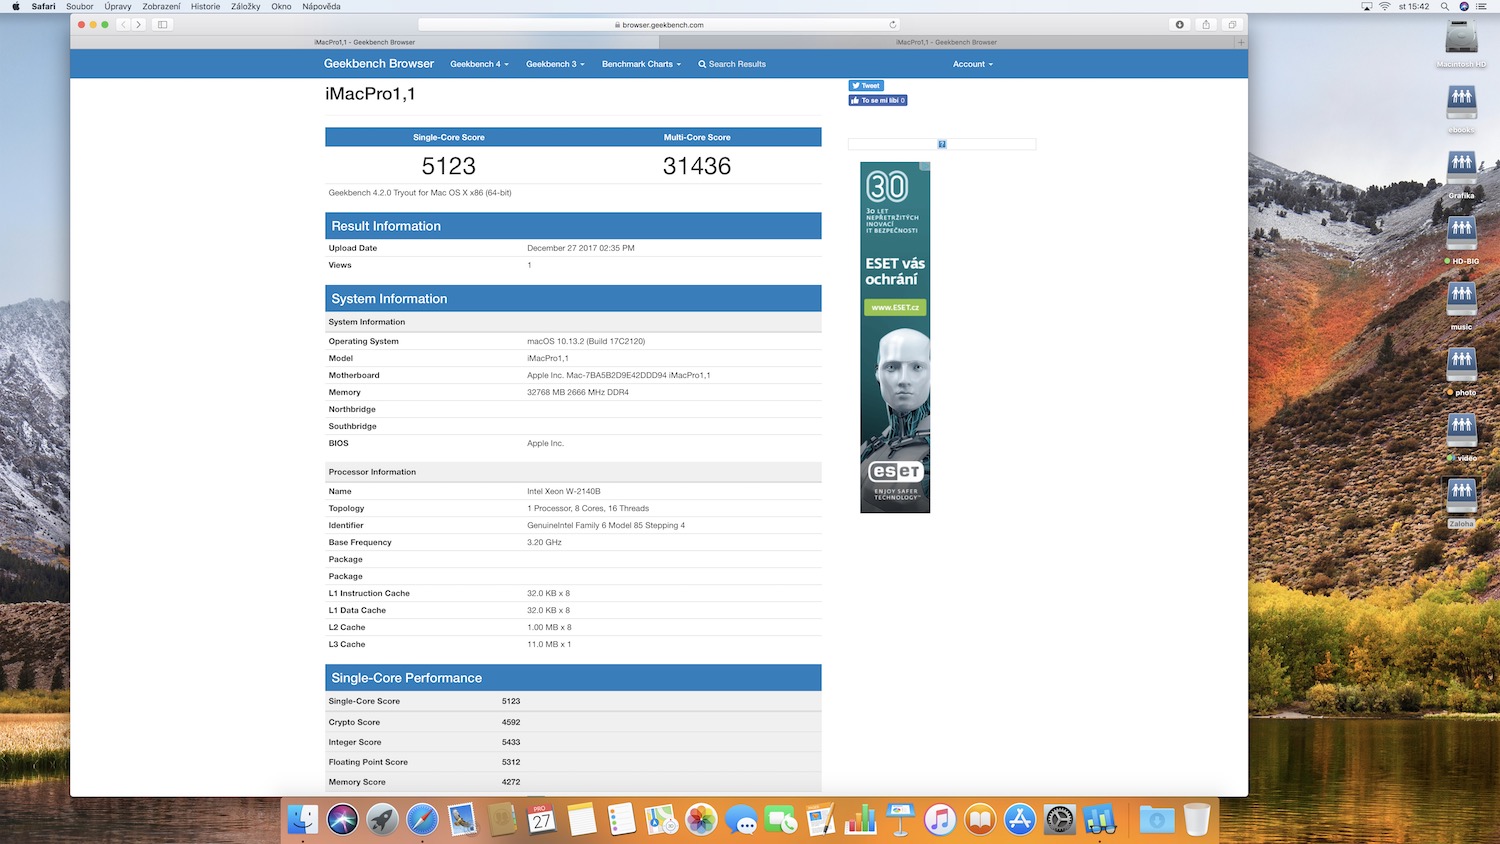
Task: Open Calendar showing 27 in Dock
Action: 542,820
